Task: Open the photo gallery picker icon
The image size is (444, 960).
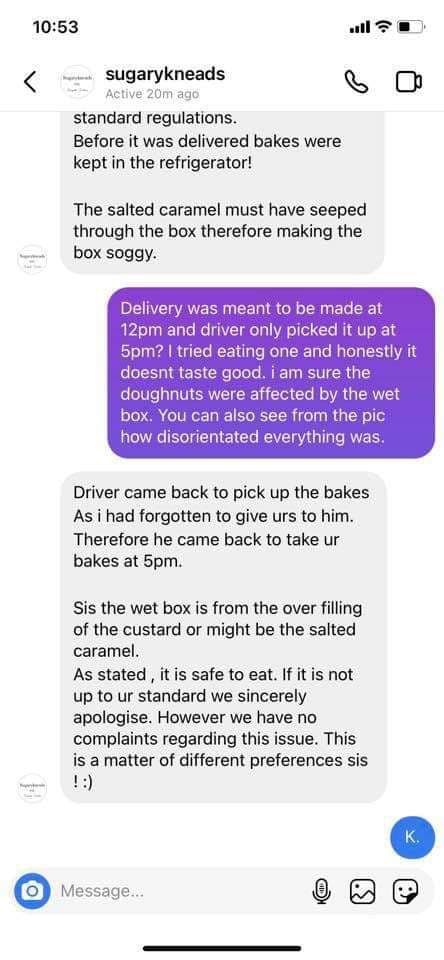Action: [361, 891]
